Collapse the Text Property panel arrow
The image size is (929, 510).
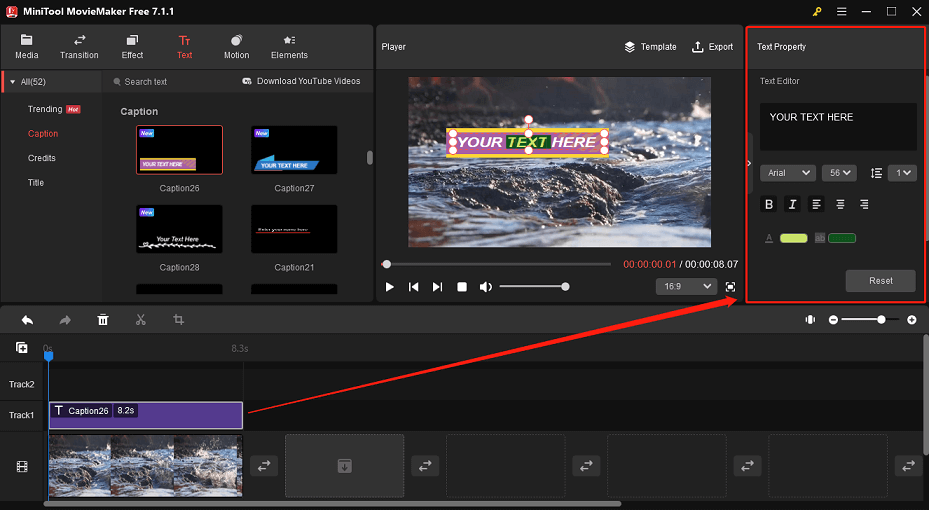coord(749,163)
